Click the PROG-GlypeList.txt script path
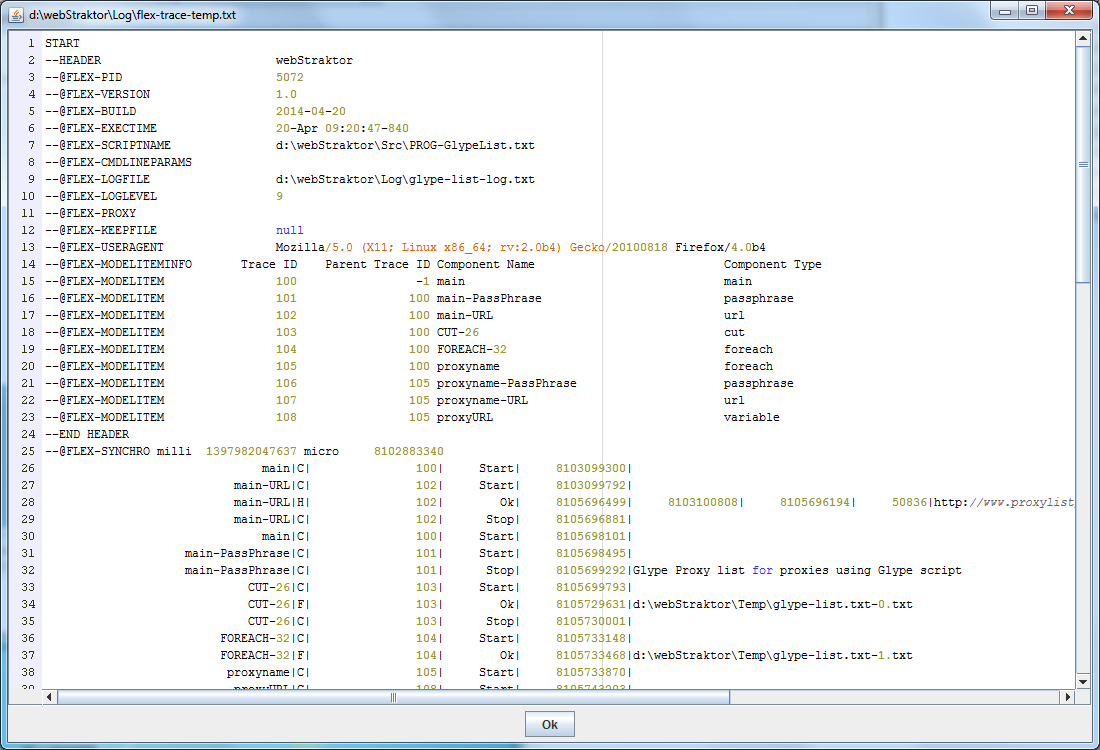Image resolution: width=1100 pixels, height=750 pixels. 405,145
